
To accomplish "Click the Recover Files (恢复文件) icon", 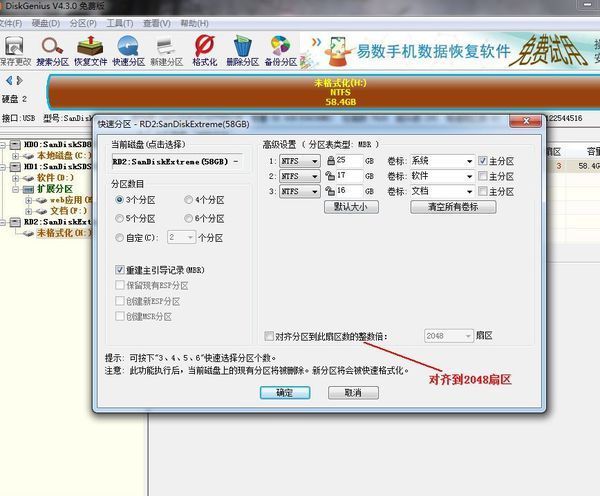I will 90,51.
